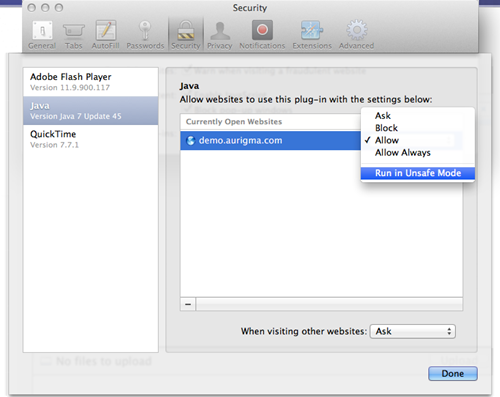Open the Advanced preferences pane
This screenshot has height=397, width=500.
click(356, 35)
